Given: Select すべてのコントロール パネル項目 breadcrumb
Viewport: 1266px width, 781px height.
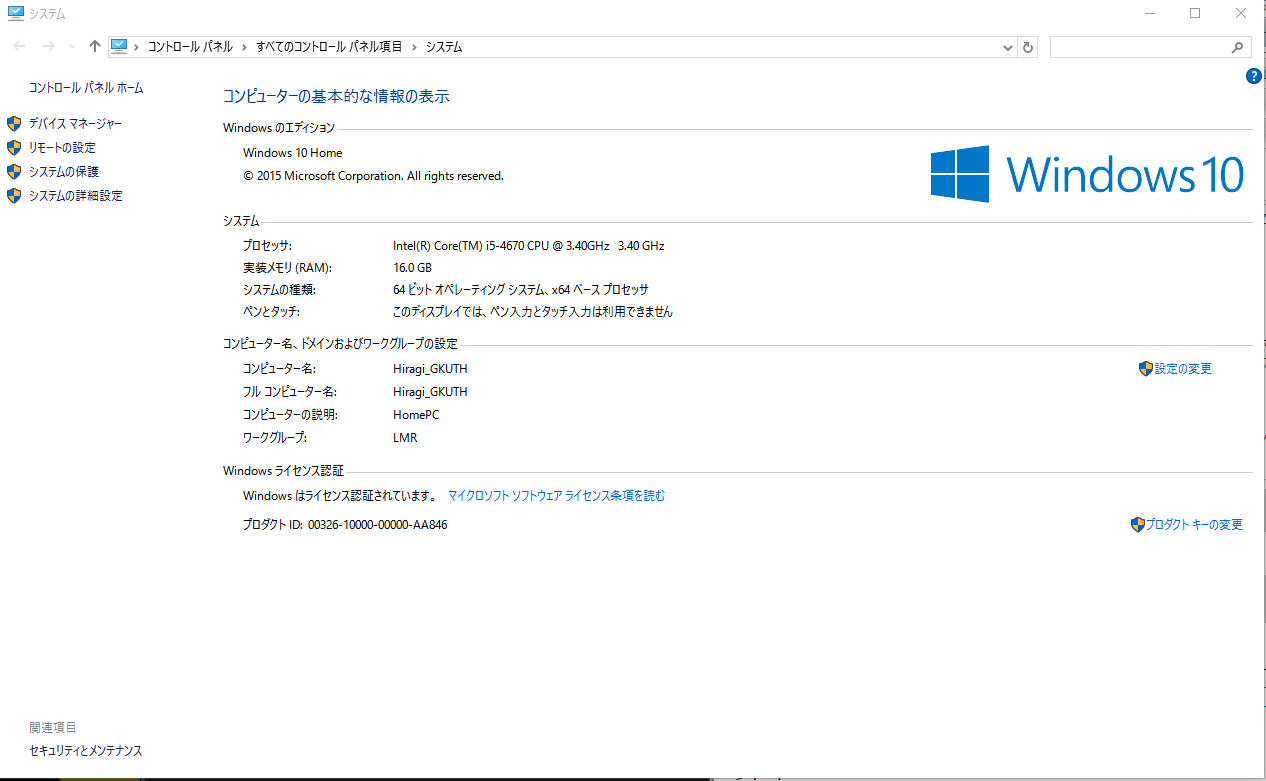Looking at the screenshot, I should coord(329,47).
